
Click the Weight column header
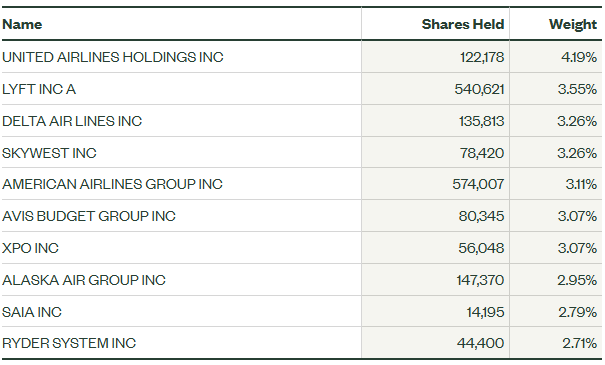(573, 24)
